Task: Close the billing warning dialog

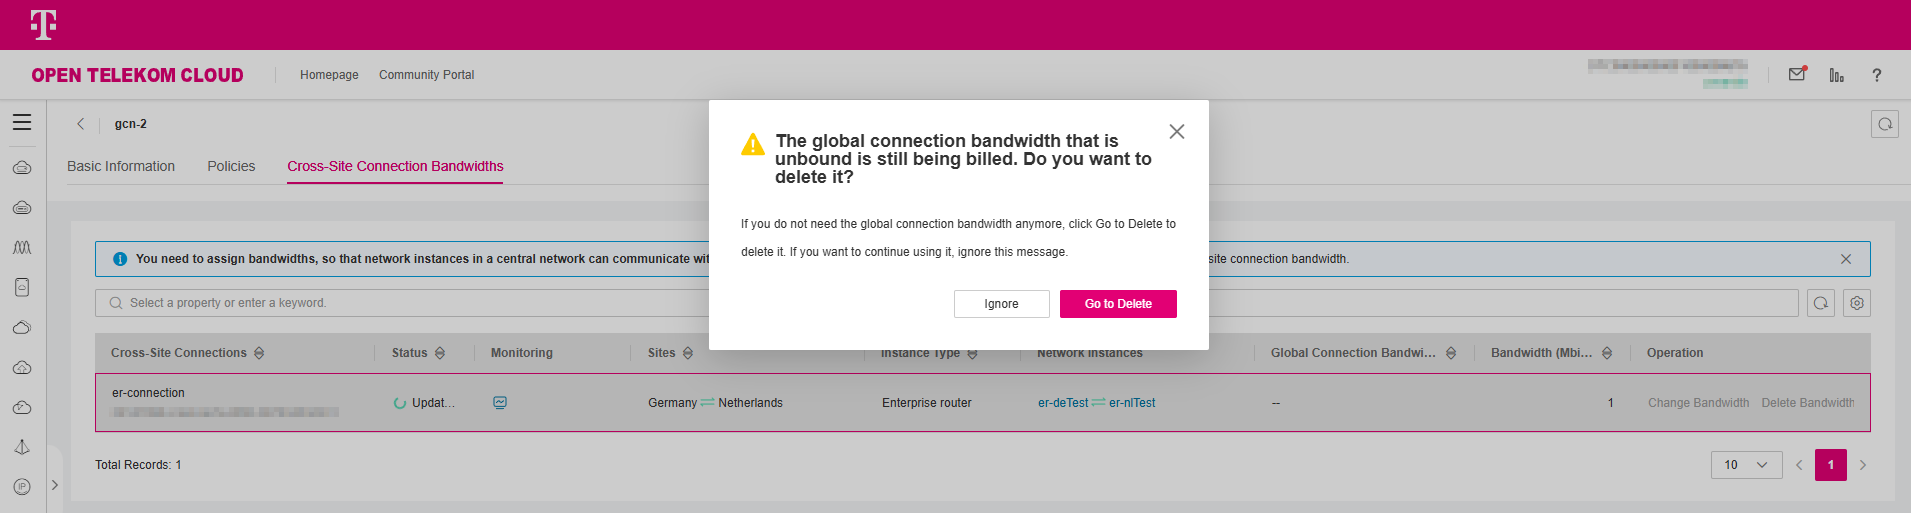Action: pos(1177,132)
